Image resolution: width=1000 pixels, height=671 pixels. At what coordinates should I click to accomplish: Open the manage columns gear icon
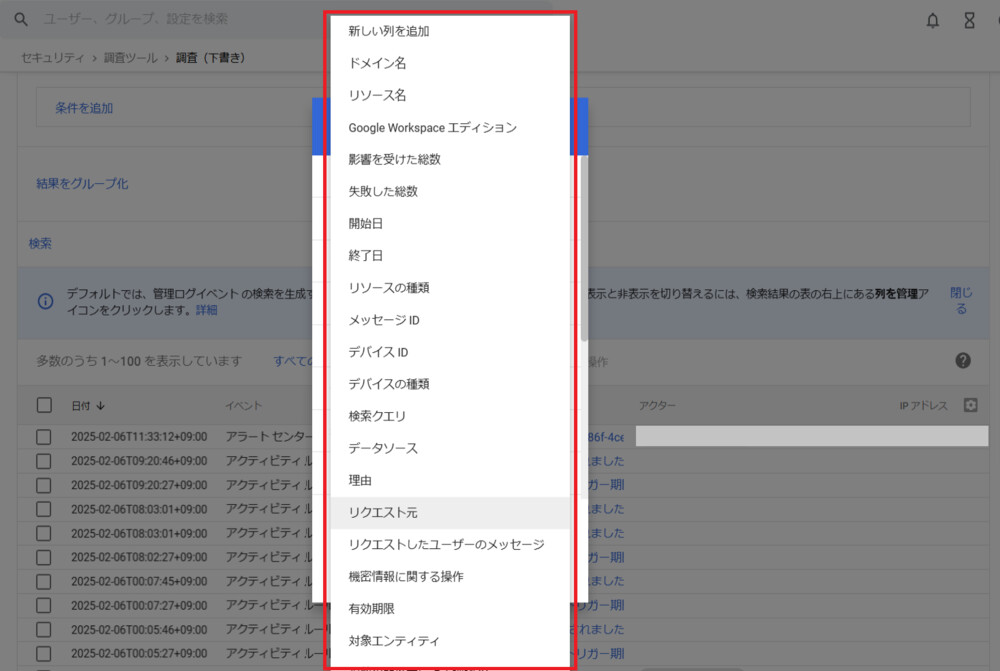click(971, 405)
